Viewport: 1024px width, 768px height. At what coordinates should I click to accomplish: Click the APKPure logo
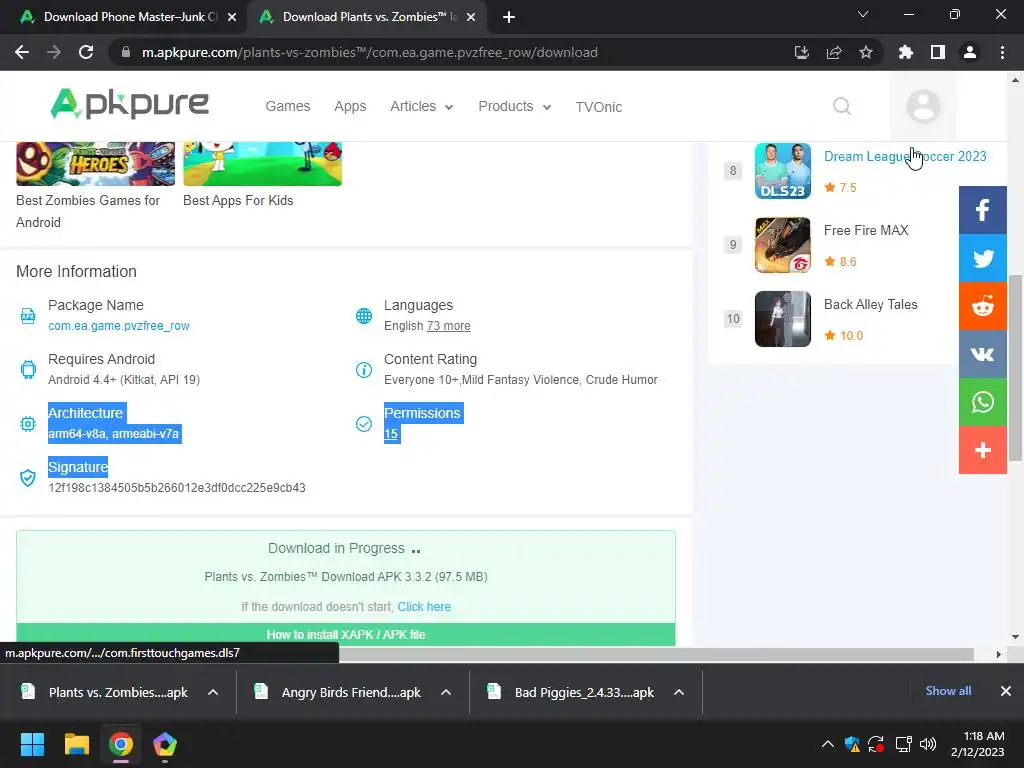click(x=130, y=104)
